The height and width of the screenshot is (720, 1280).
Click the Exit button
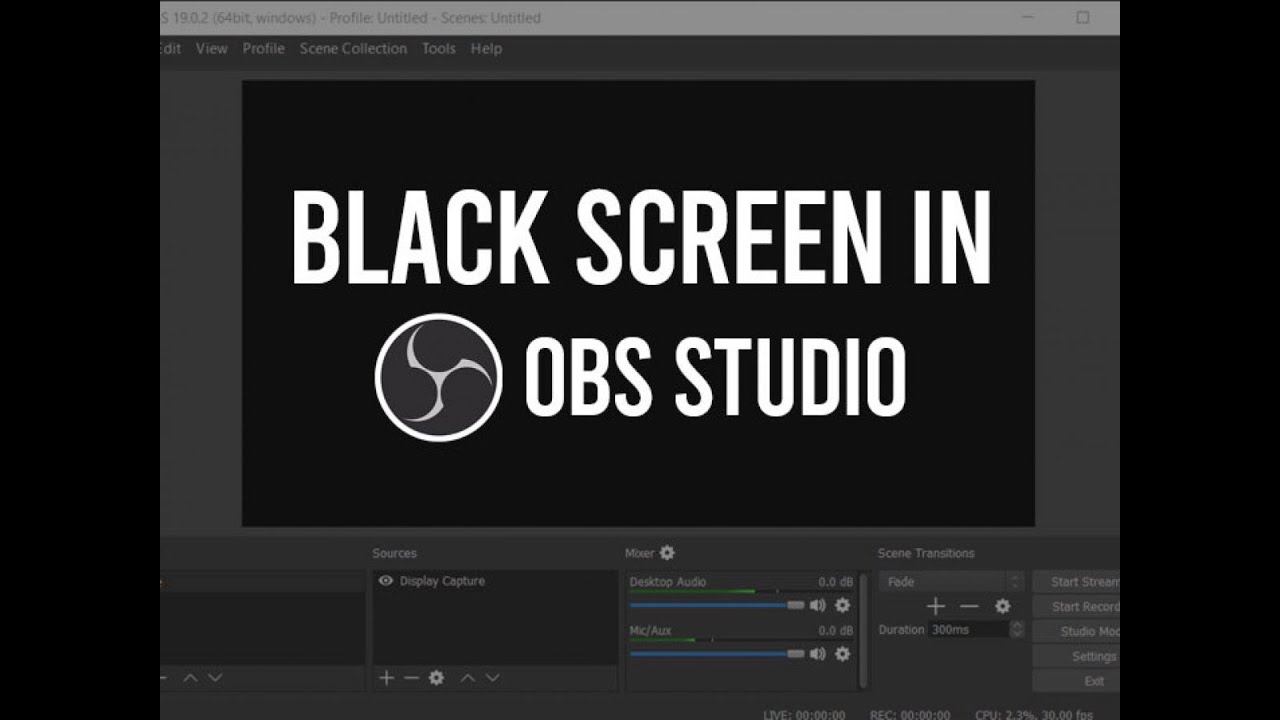pos(1076,681)
